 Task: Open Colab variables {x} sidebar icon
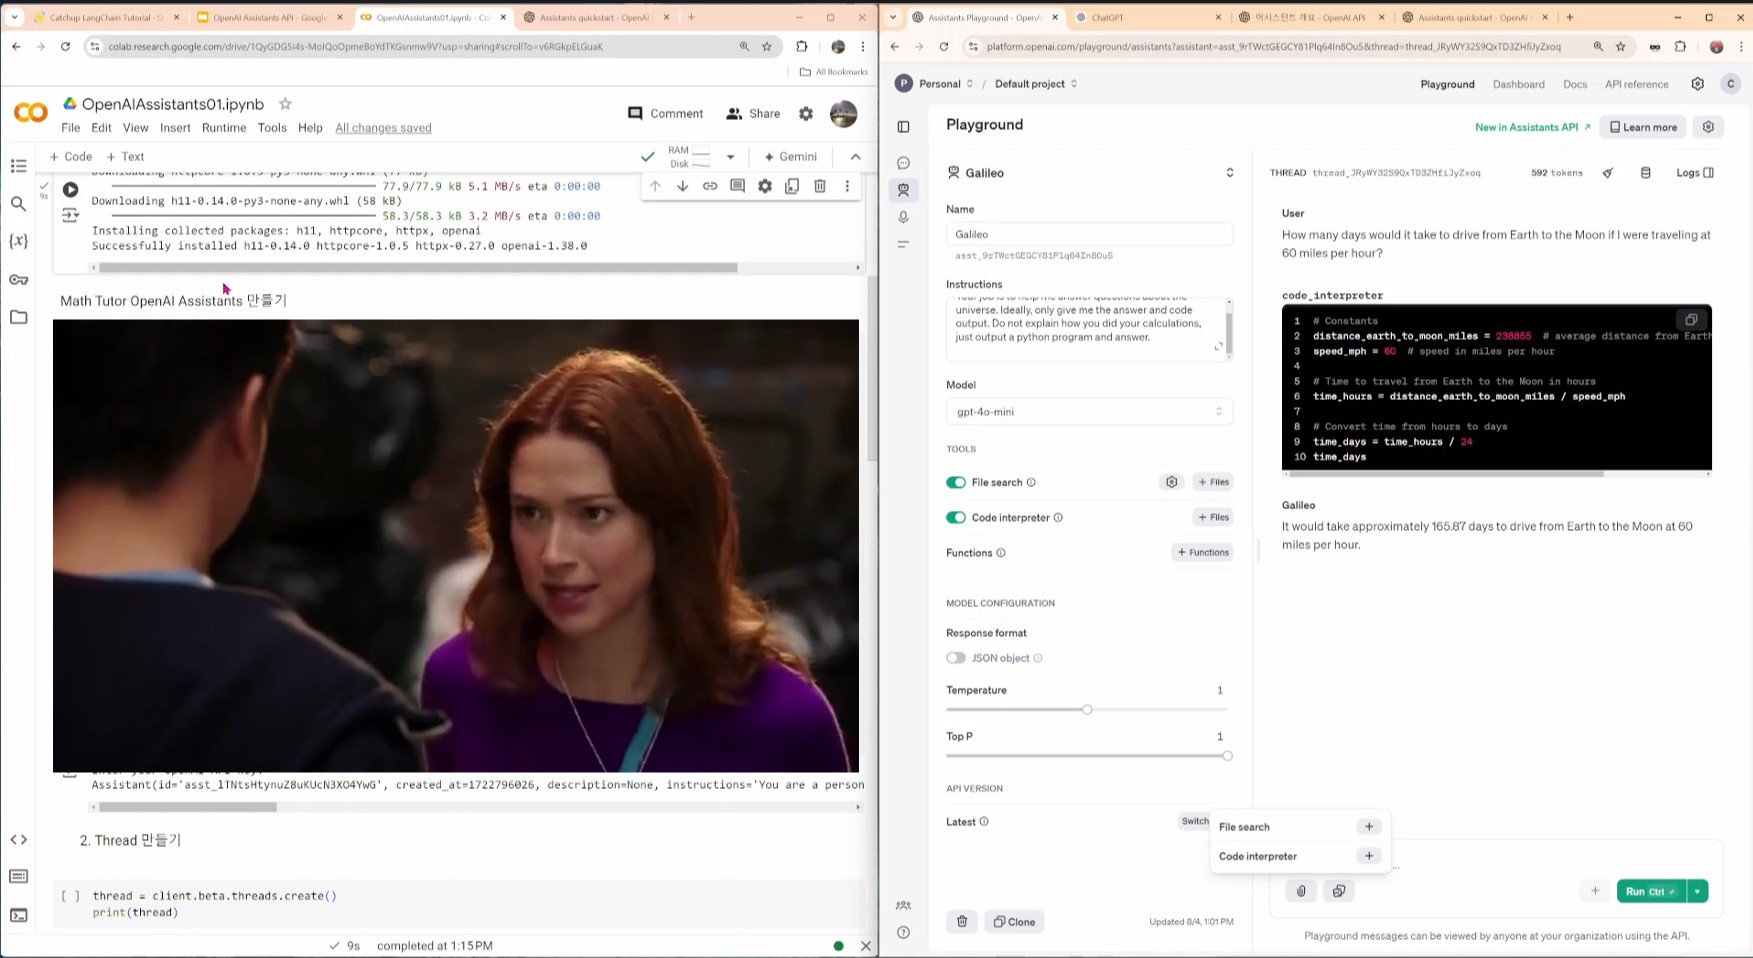[18, 241]
